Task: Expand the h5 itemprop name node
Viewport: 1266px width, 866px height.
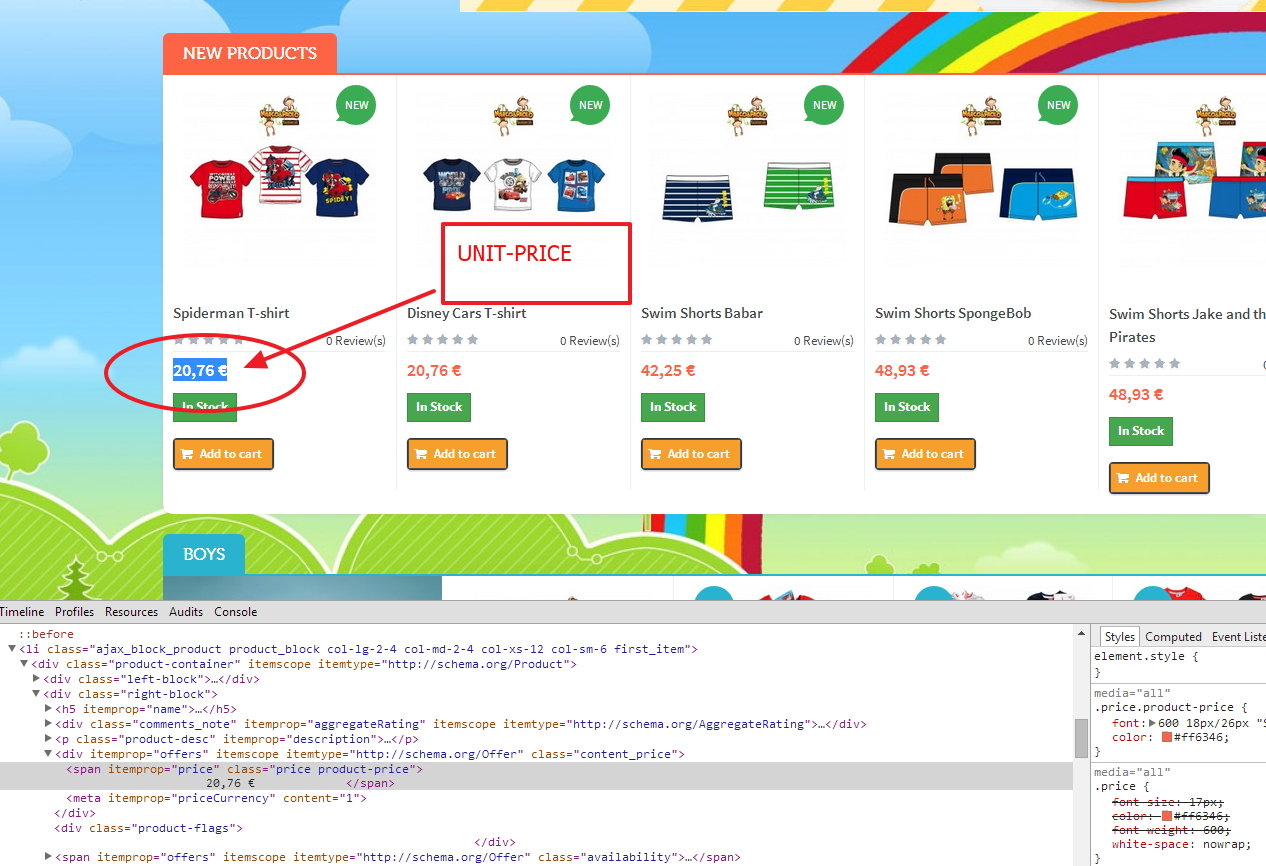Action: pos(48,709)
